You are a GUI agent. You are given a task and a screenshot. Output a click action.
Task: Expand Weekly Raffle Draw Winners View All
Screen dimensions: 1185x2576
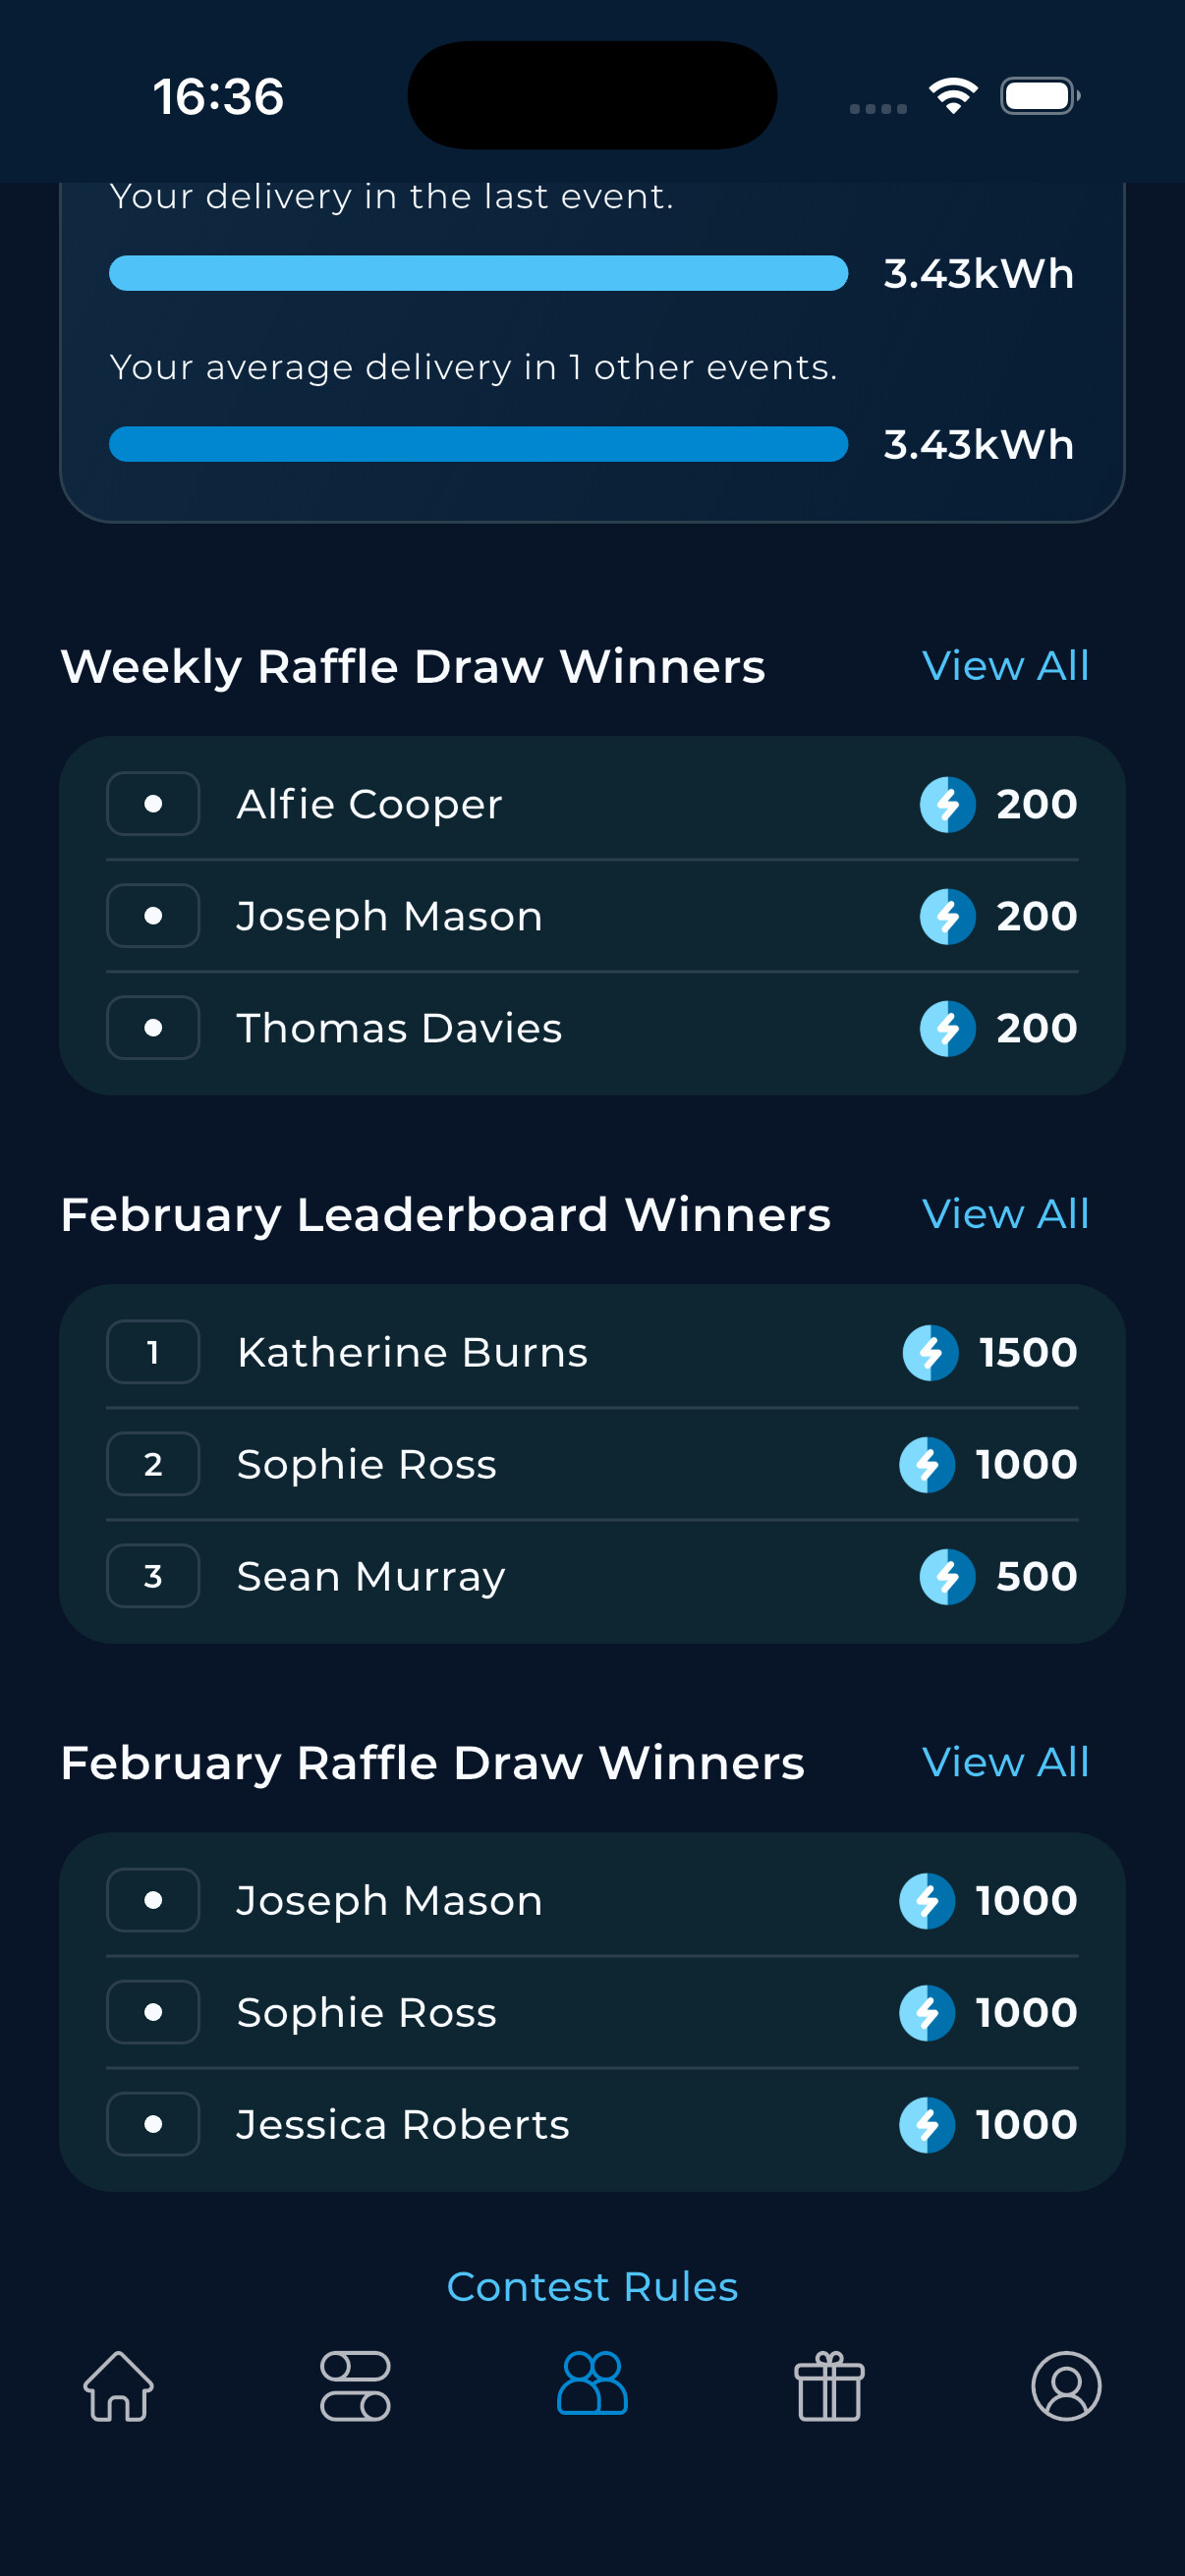pos(1005,666)
